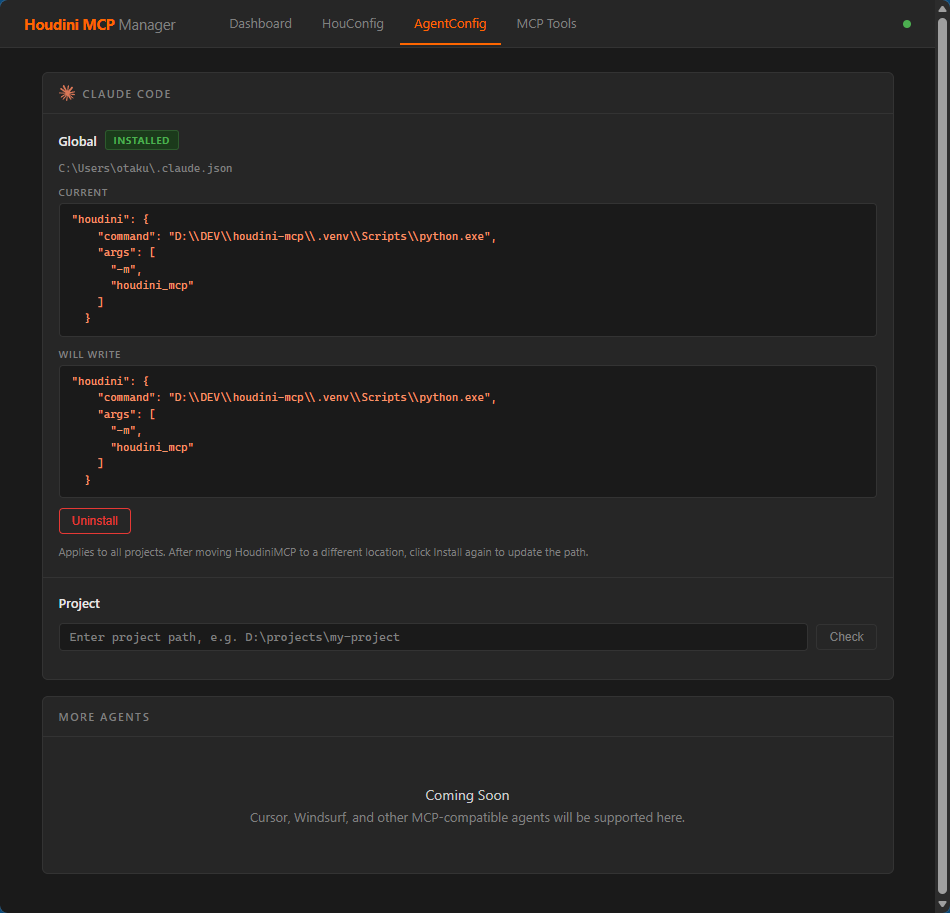Click "houdini_mcp" in the WILL WRITE block
This screenshot has width=950, height=913.
[x=152, y=447]
